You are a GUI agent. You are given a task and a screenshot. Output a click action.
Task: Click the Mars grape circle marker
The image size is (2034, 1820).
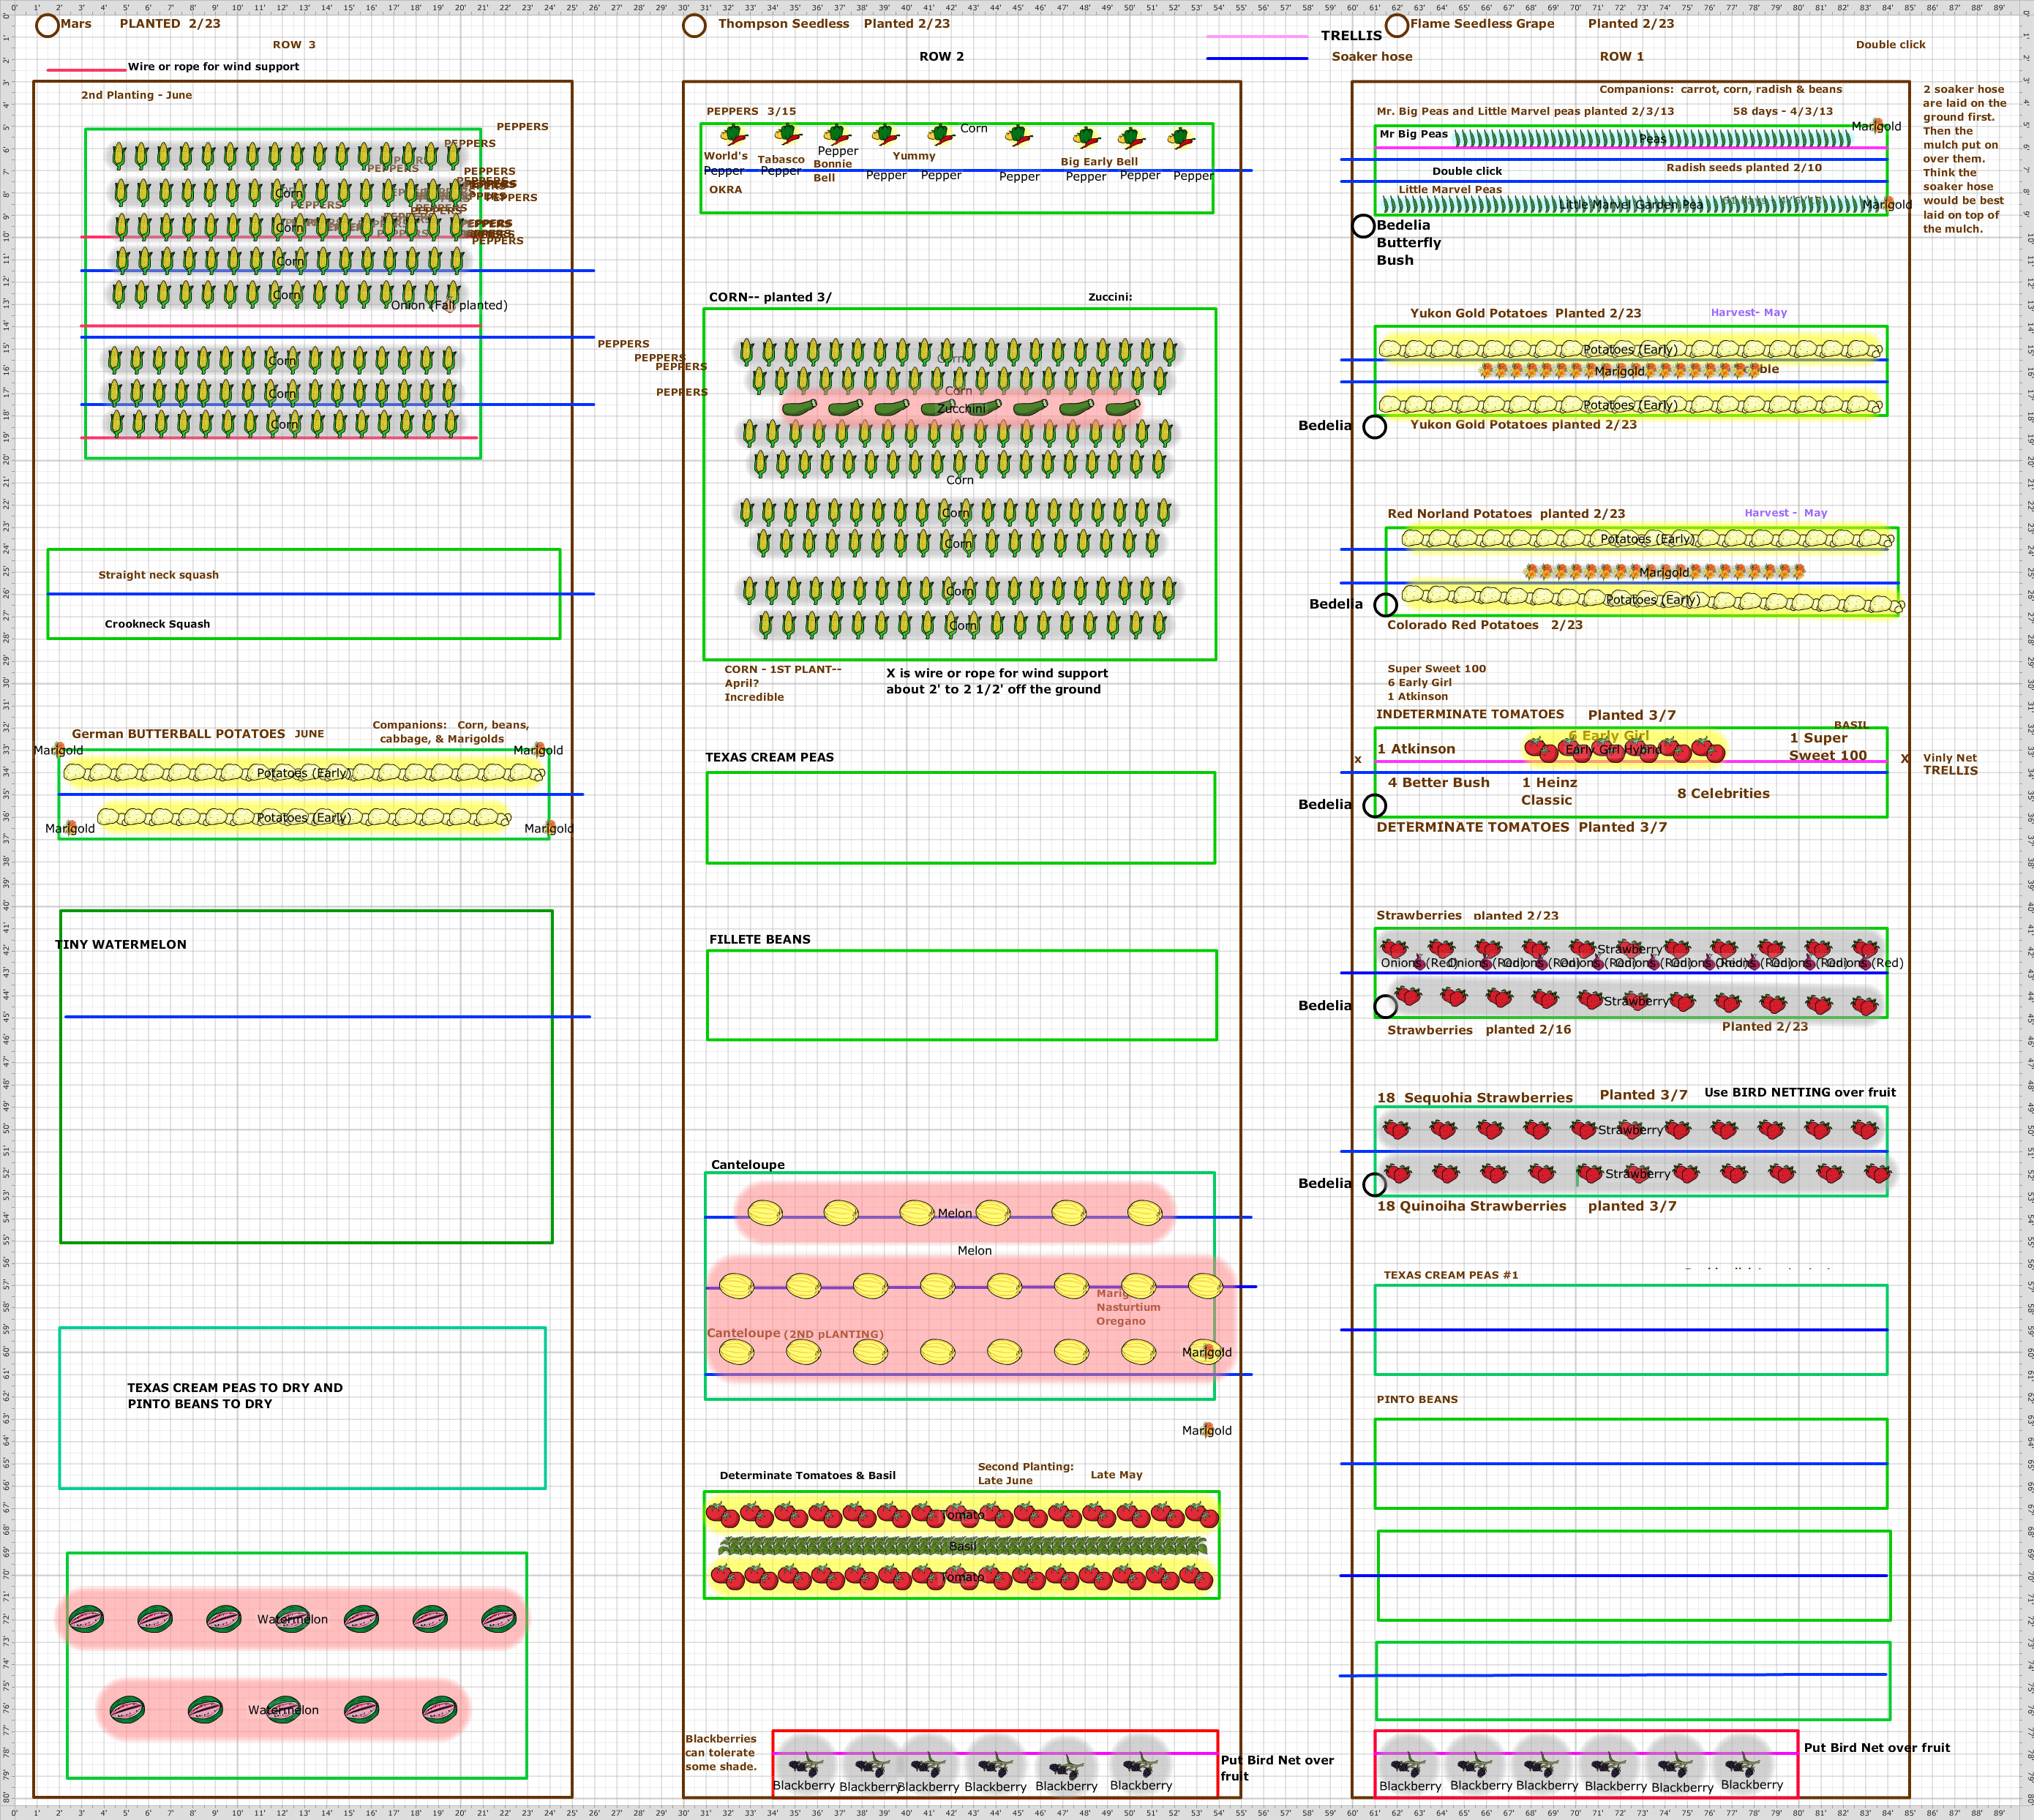point(47,25)
